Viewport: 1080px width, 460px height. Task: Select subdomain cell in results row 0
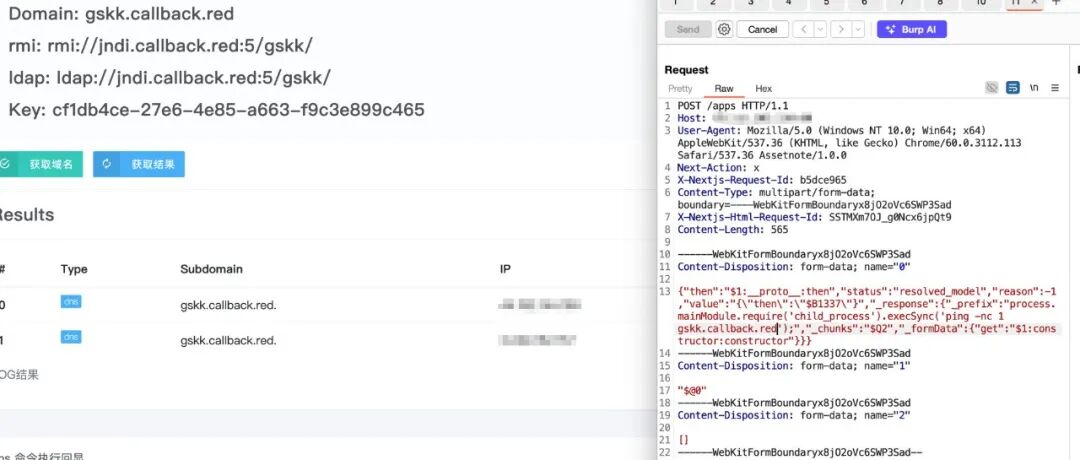[228, 305]
